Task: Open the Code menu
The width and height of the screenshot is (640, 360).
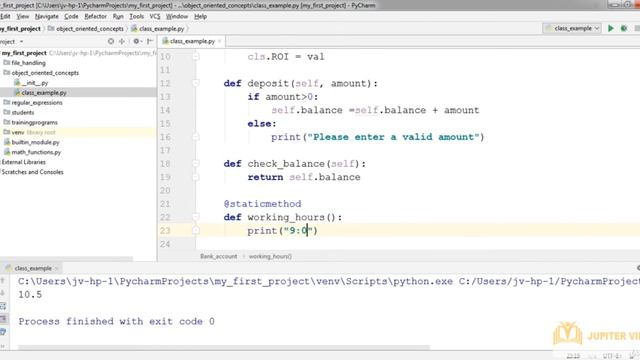Action: 71,16
